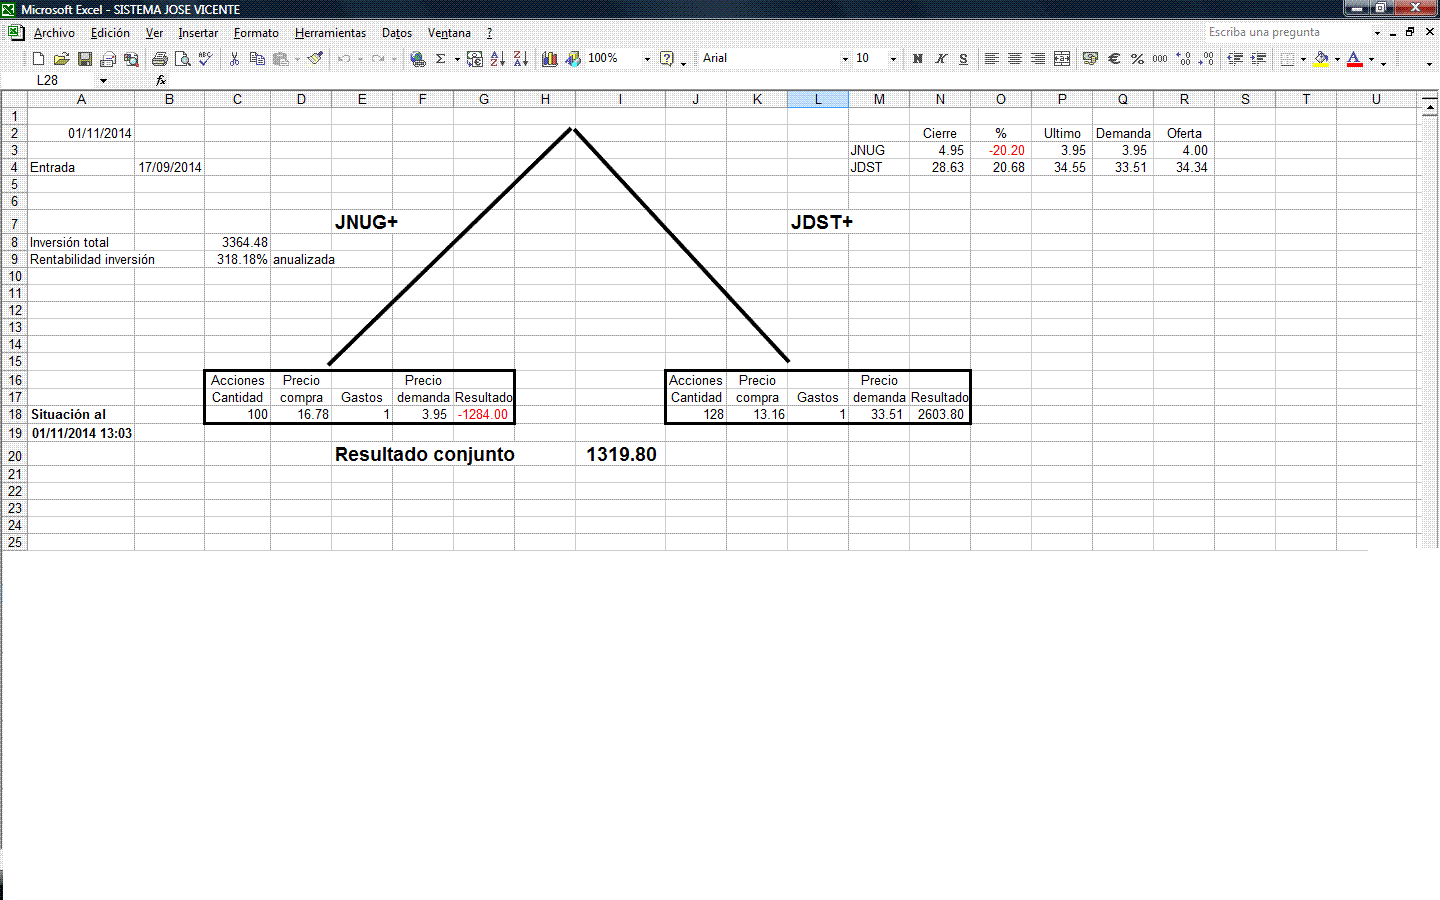Insert a hyperlink
The height and width of the screenshot is (900, 1440).
[x=418, y=59]
